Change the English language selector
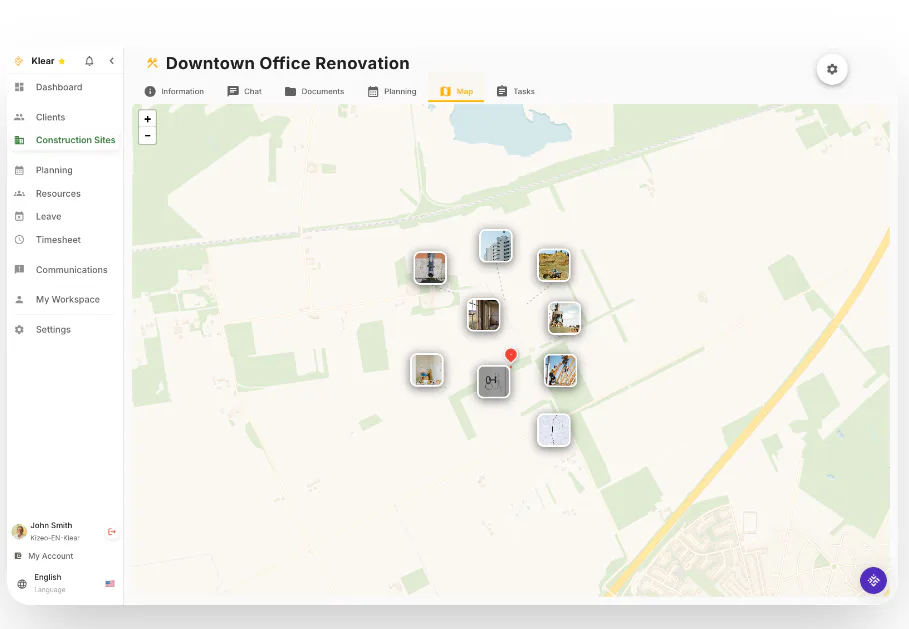Viewport: 909px width, 629px height. [64, 583]
